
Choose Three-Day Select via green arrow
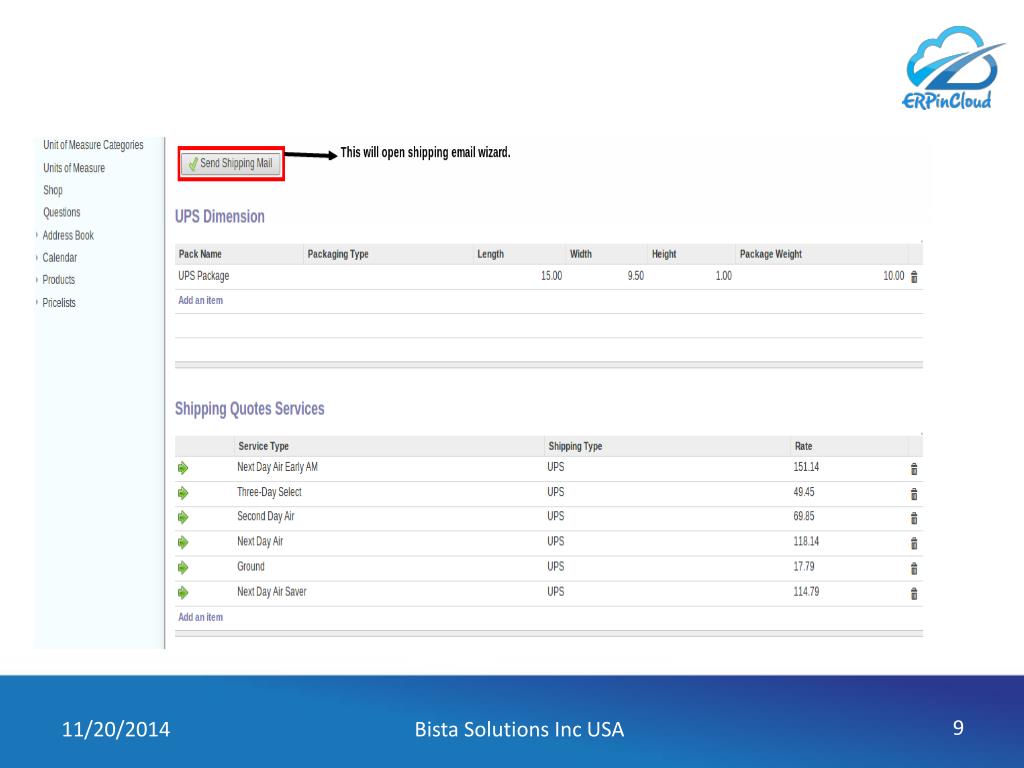(x=183, y=493)
